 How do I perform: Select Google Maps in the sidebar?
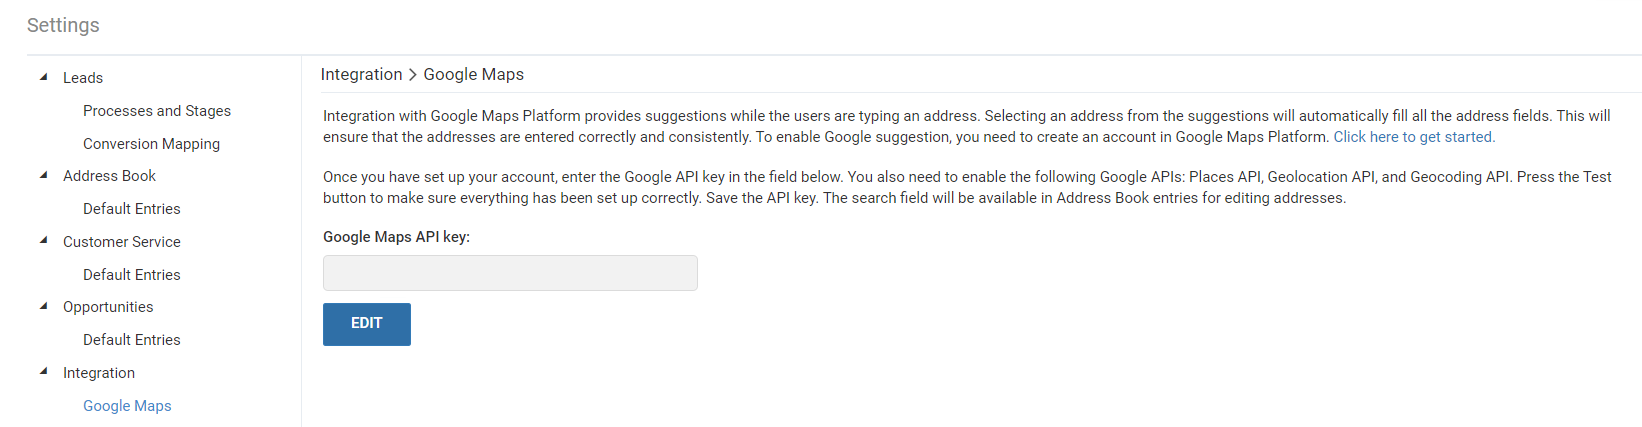(x=127, y=406)
